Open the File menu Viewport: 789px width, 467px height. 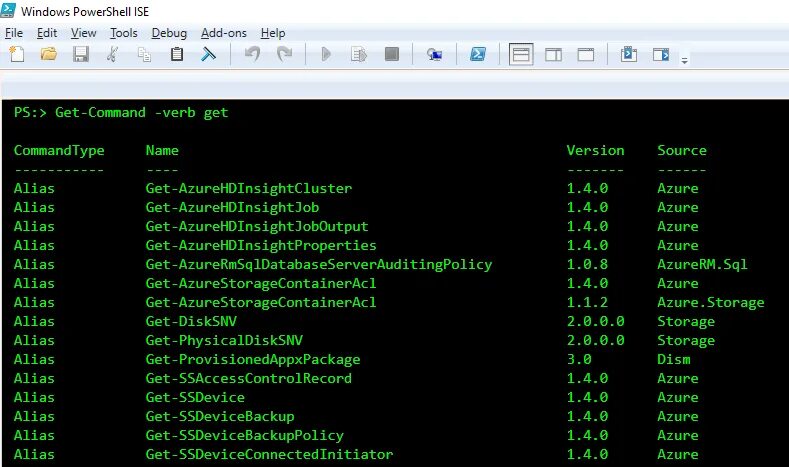pos(14,33)
